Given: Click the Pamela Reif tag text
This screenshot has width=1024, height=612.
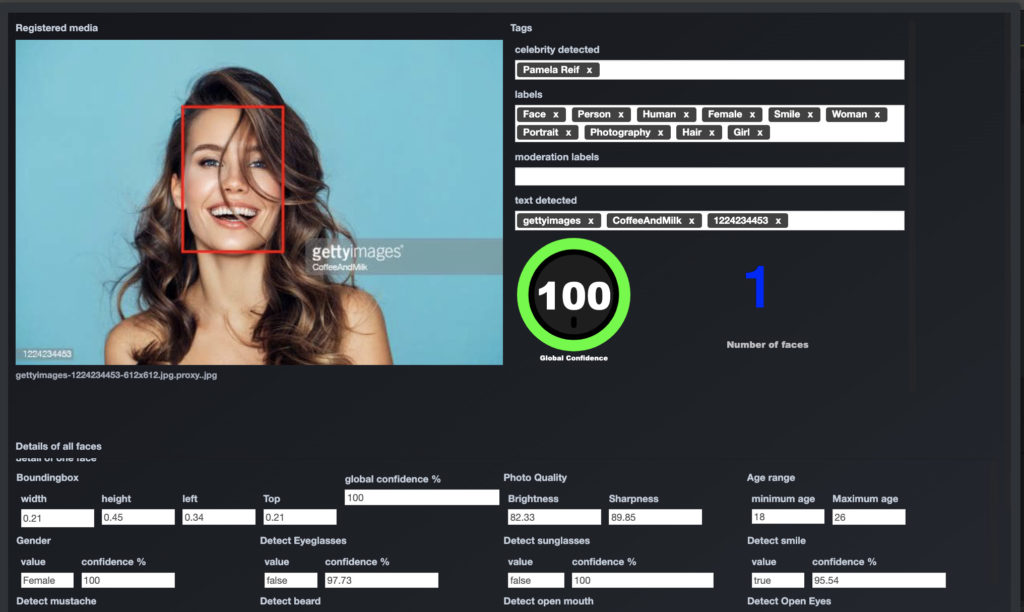Looking at the screenshot, I should tap(551, 70).
